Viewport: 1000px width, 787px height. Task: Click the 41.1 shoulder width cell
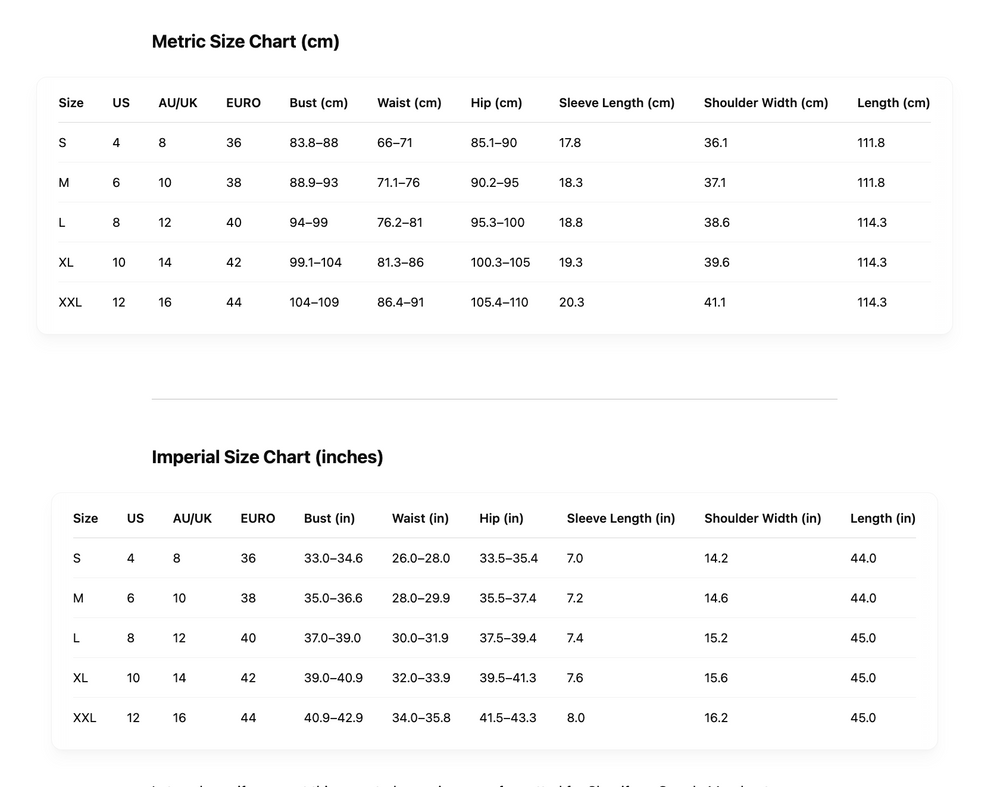tap(715, 303)
